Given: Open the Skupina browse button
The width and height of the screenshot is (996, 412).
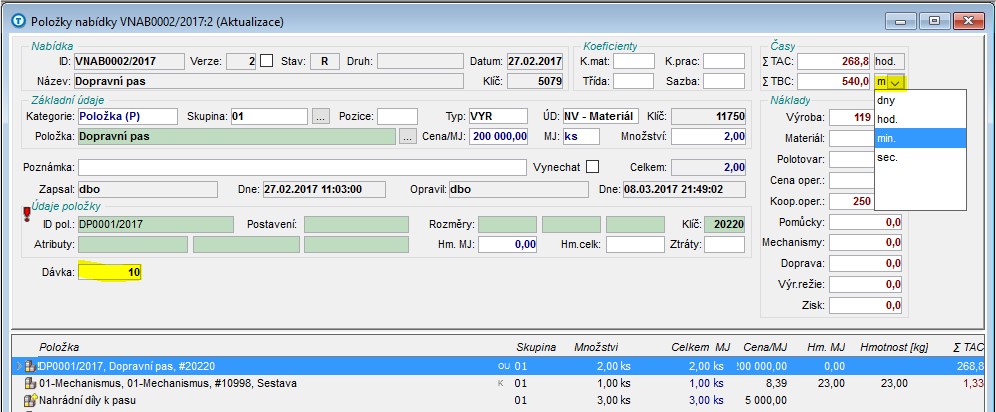Looking at the screenshot, I should [320, 117].
